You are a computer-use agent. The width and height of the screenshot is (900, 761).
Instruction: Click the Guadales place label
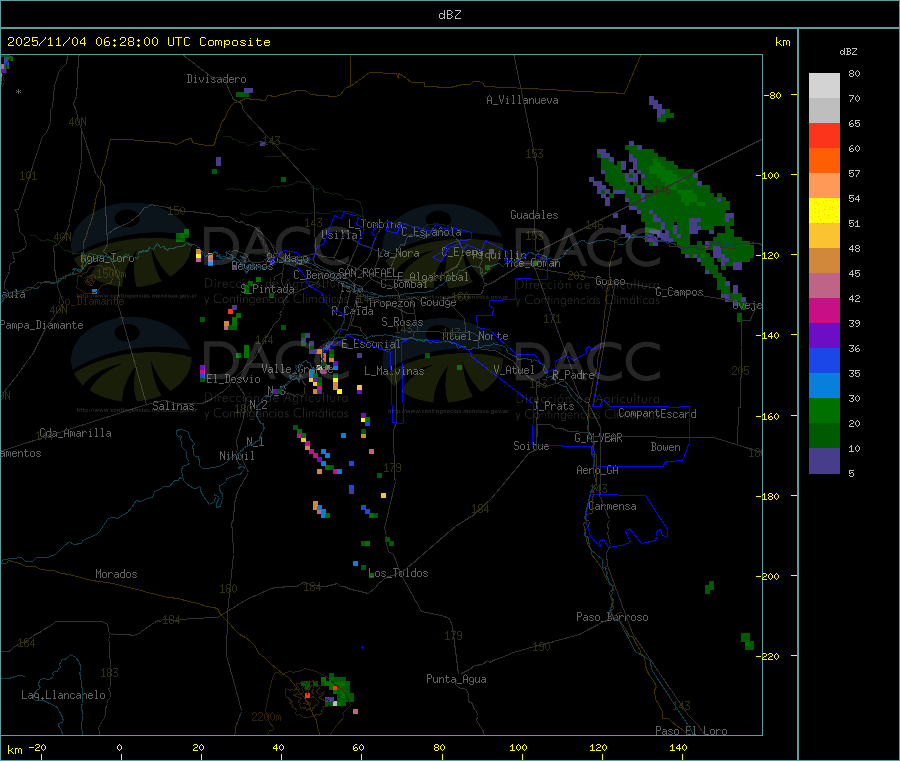pos(534,215)
